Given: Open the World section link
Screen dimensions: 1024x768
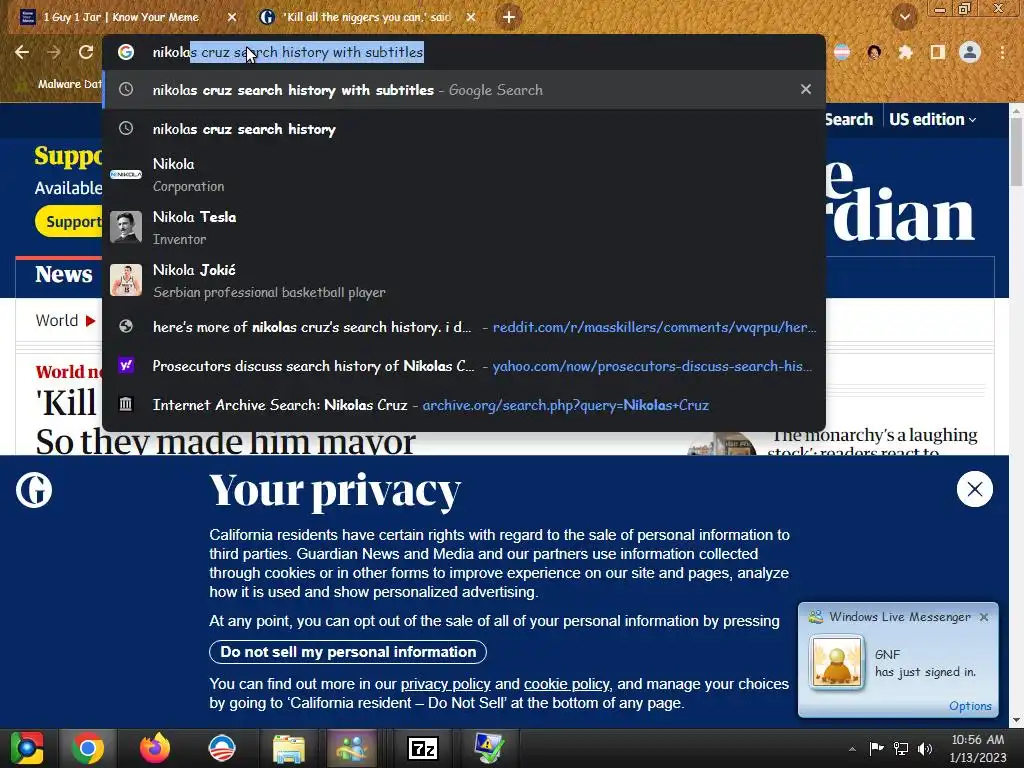Looking at the screenshot, I should coord(57,321).
